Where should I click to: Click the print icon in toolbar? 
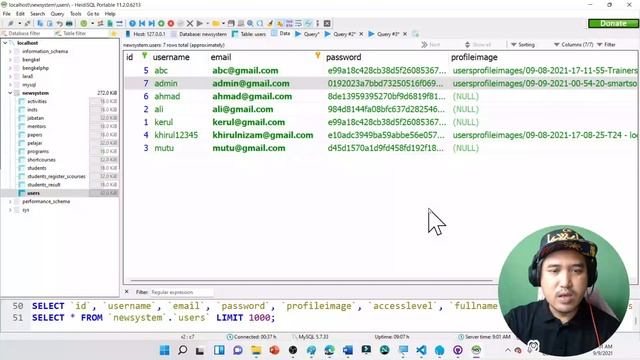pyautogui.click(x=69, y=23)
